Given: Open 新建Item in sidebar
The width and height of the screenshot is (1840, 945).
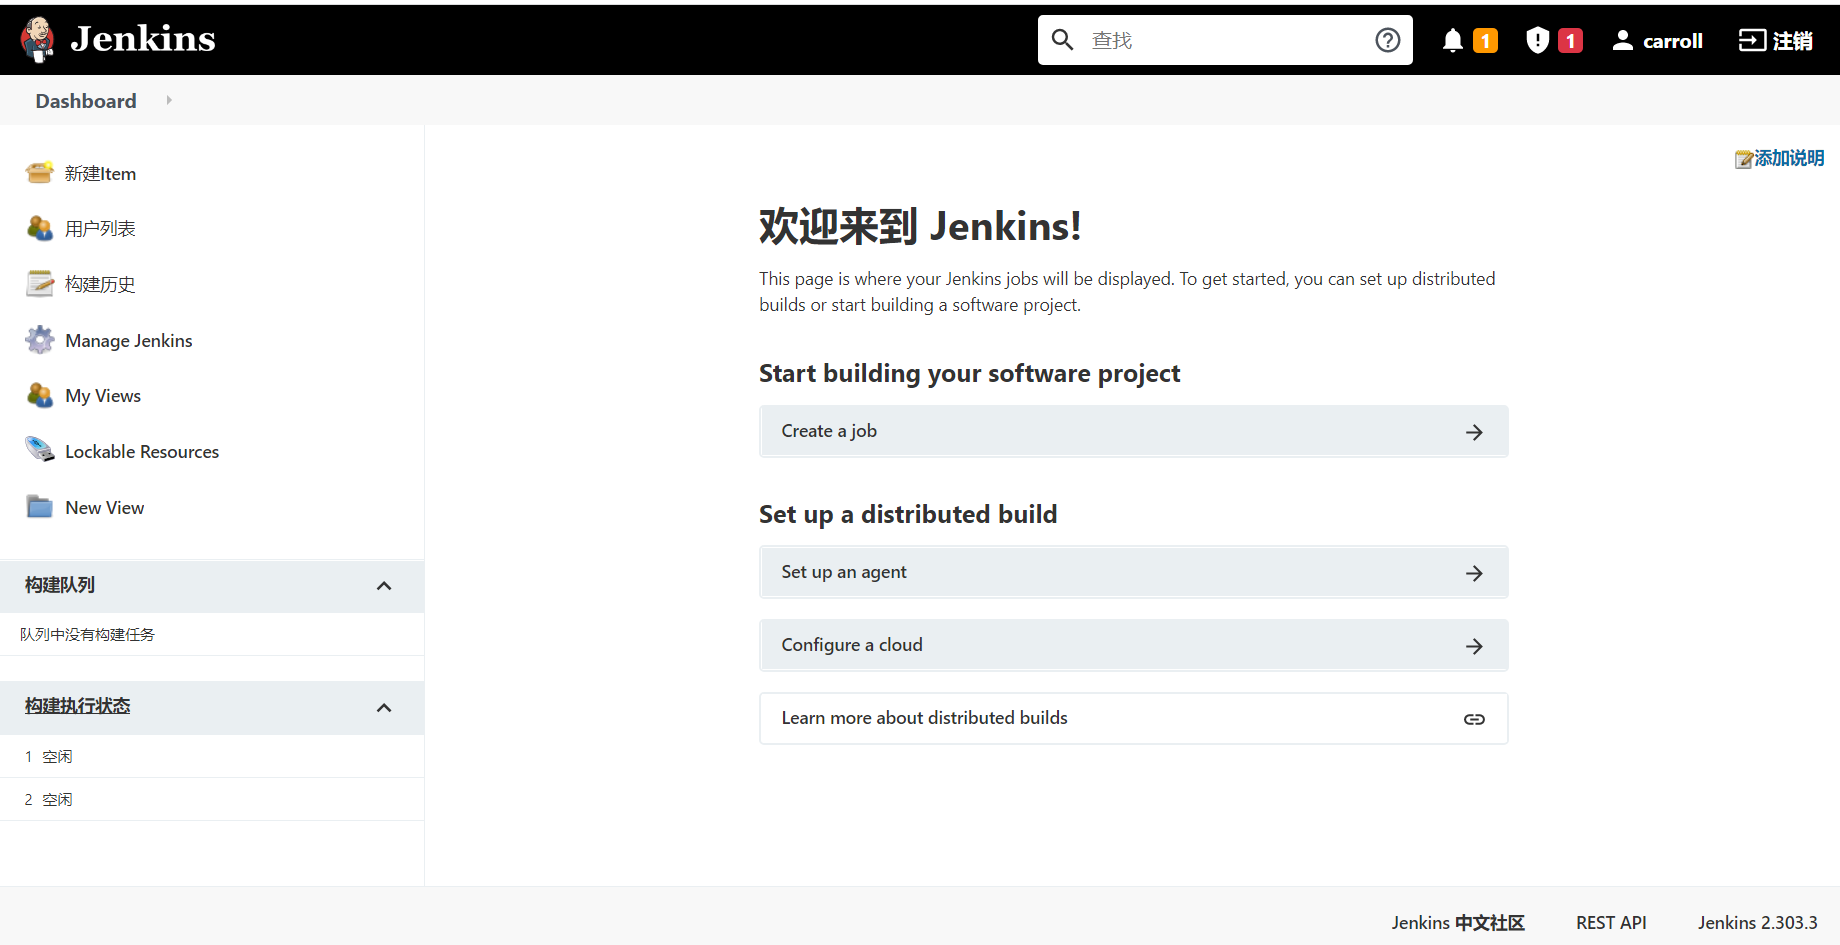Looking at the screenshot, I should pyautogui.click(x=100, y=173).
